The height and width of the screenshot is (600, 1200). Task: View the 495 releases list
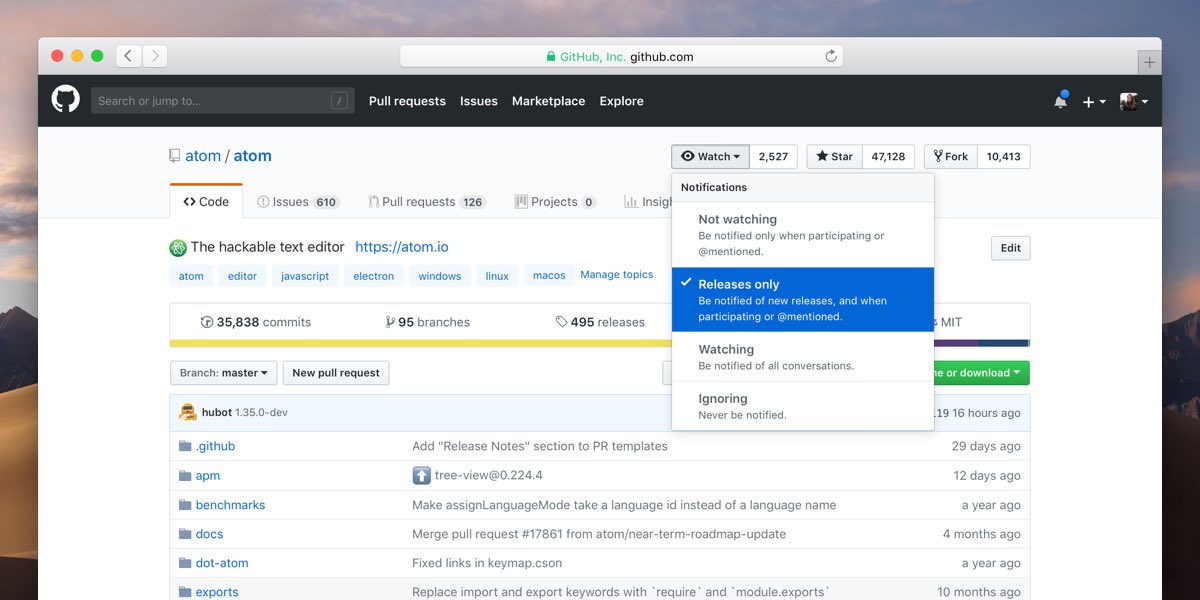600,322
